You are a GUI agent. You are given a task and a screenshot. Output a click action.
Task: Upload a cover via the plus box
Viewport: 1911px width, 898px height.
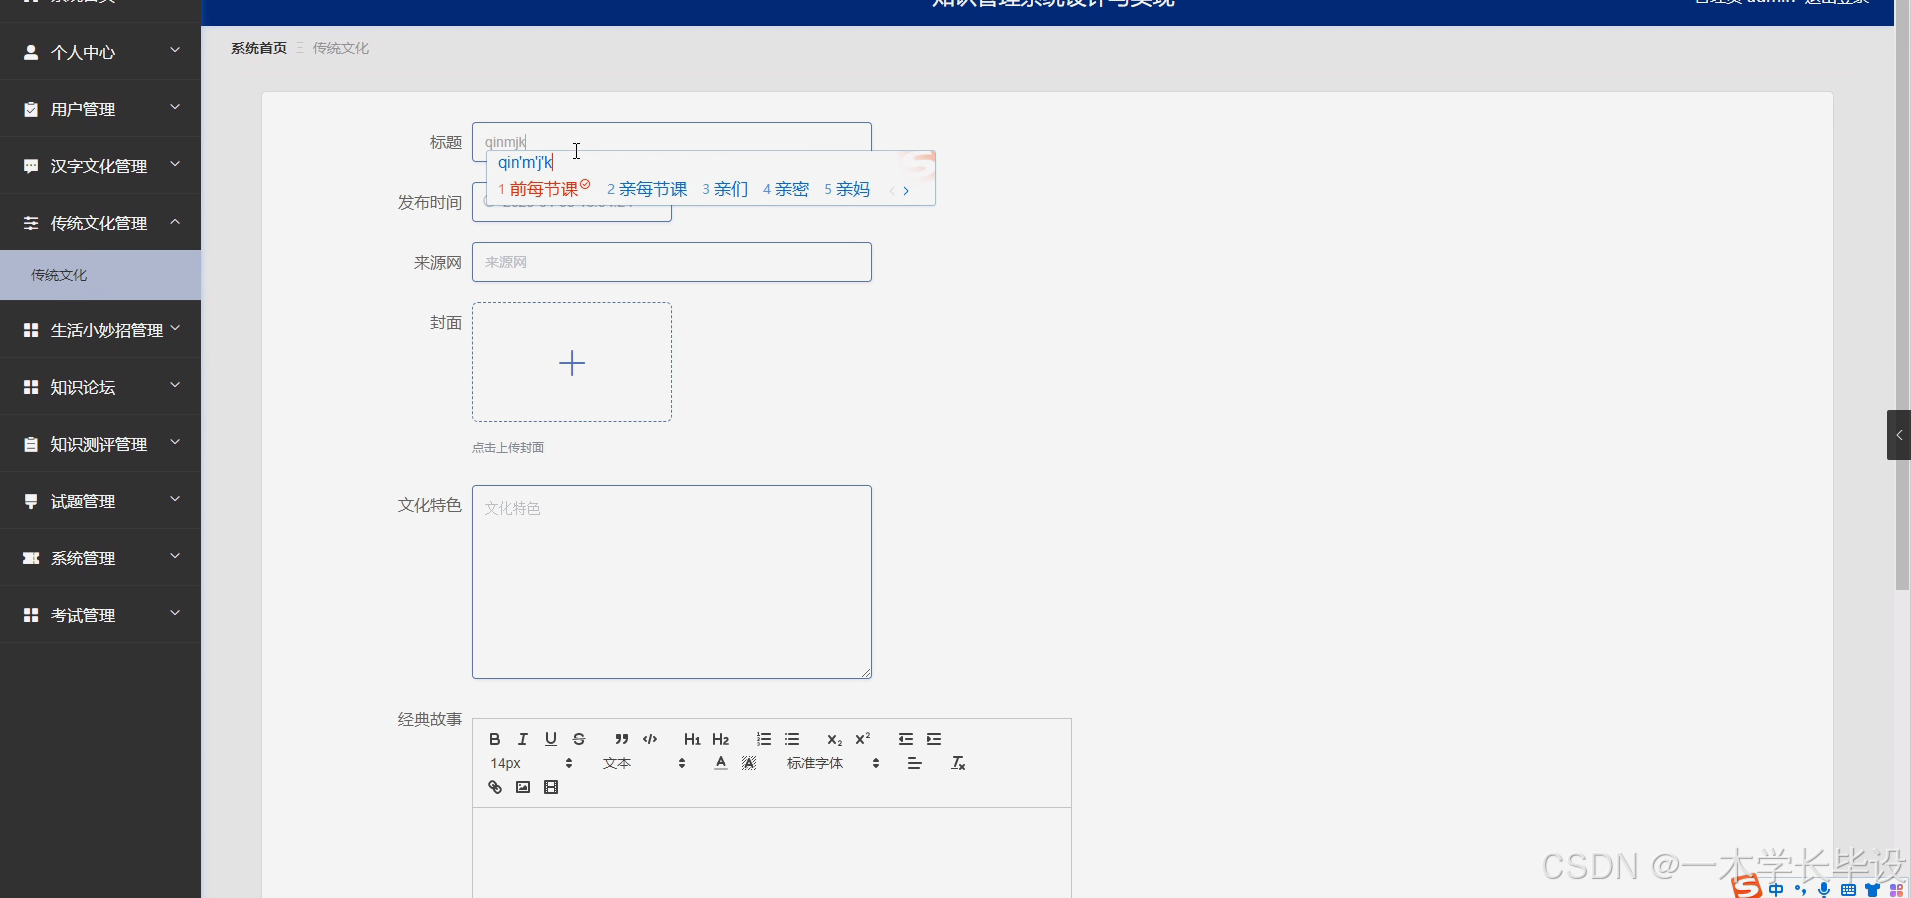(572, 362)
